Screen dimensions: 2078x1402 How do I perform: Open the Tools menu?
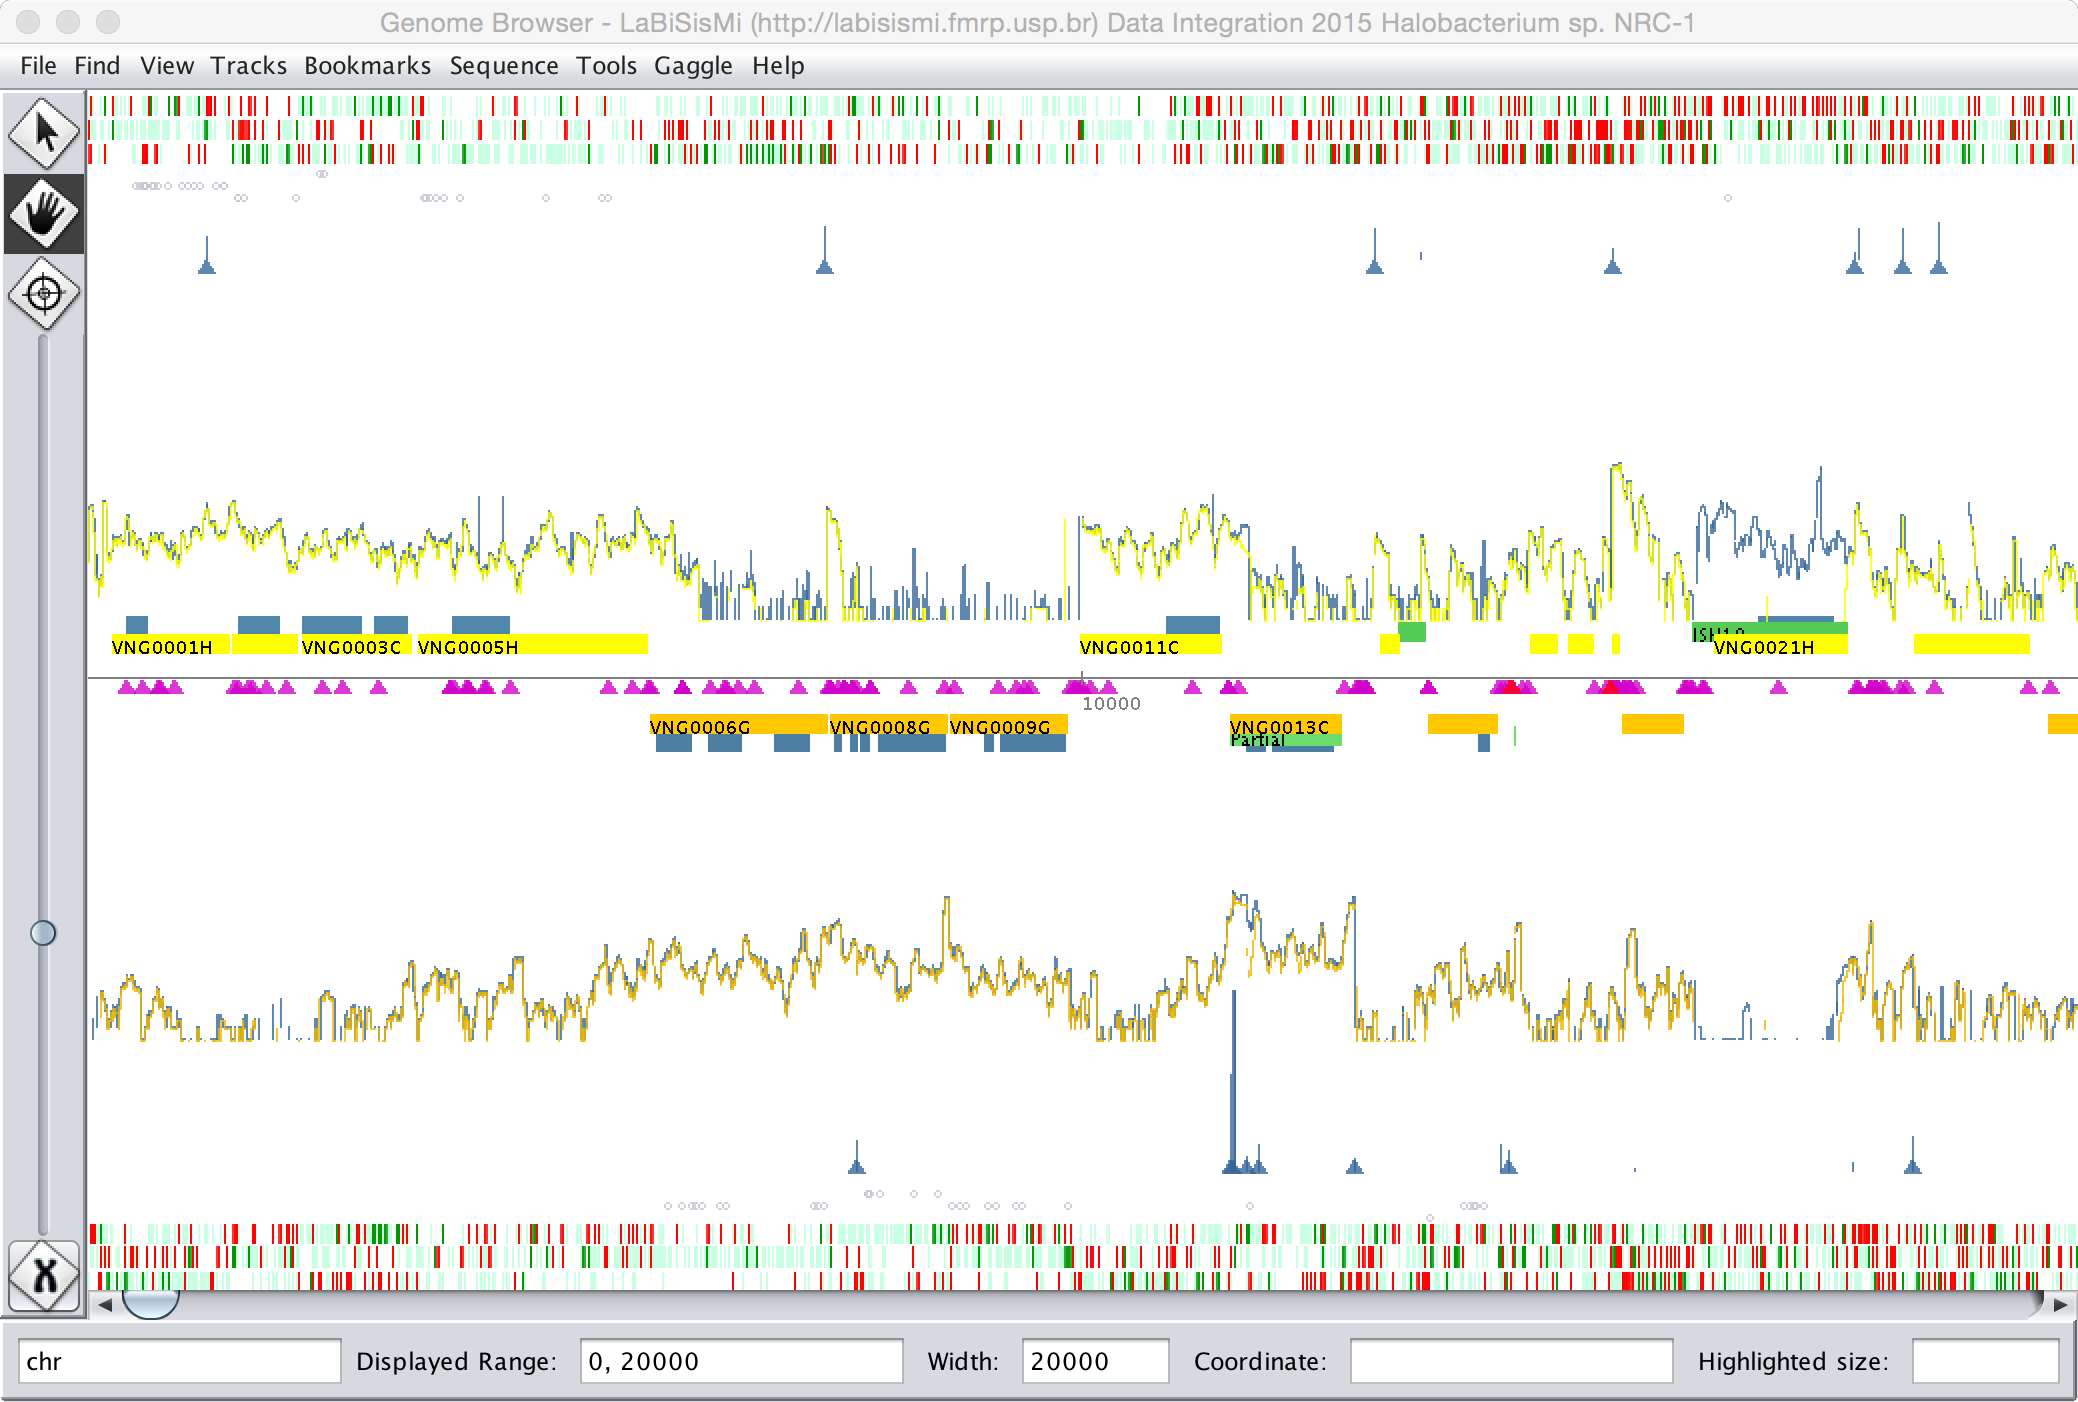pos(606,66)
